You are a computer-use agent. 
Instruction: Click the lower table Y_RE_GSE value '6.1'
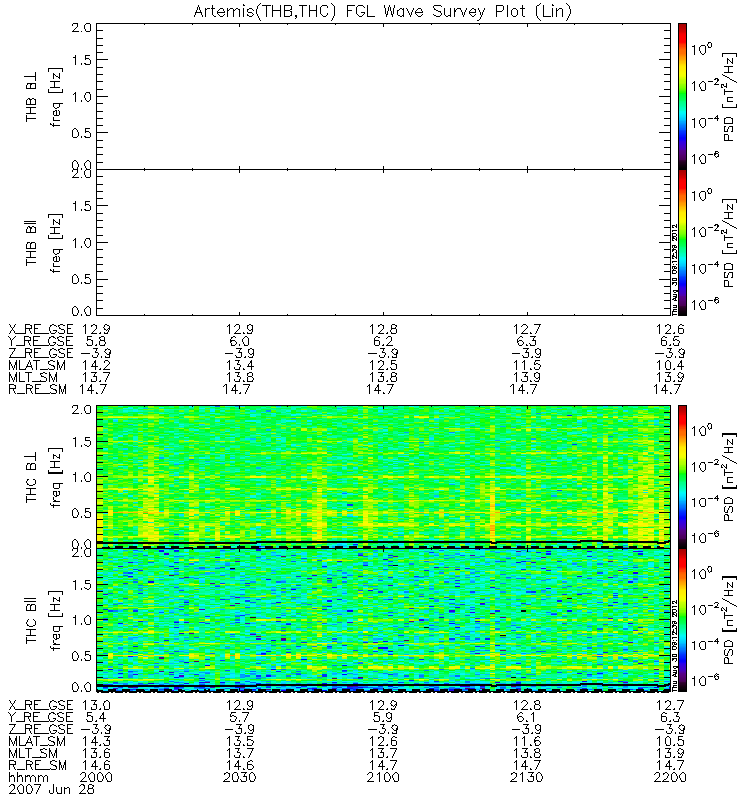point(527,717)
